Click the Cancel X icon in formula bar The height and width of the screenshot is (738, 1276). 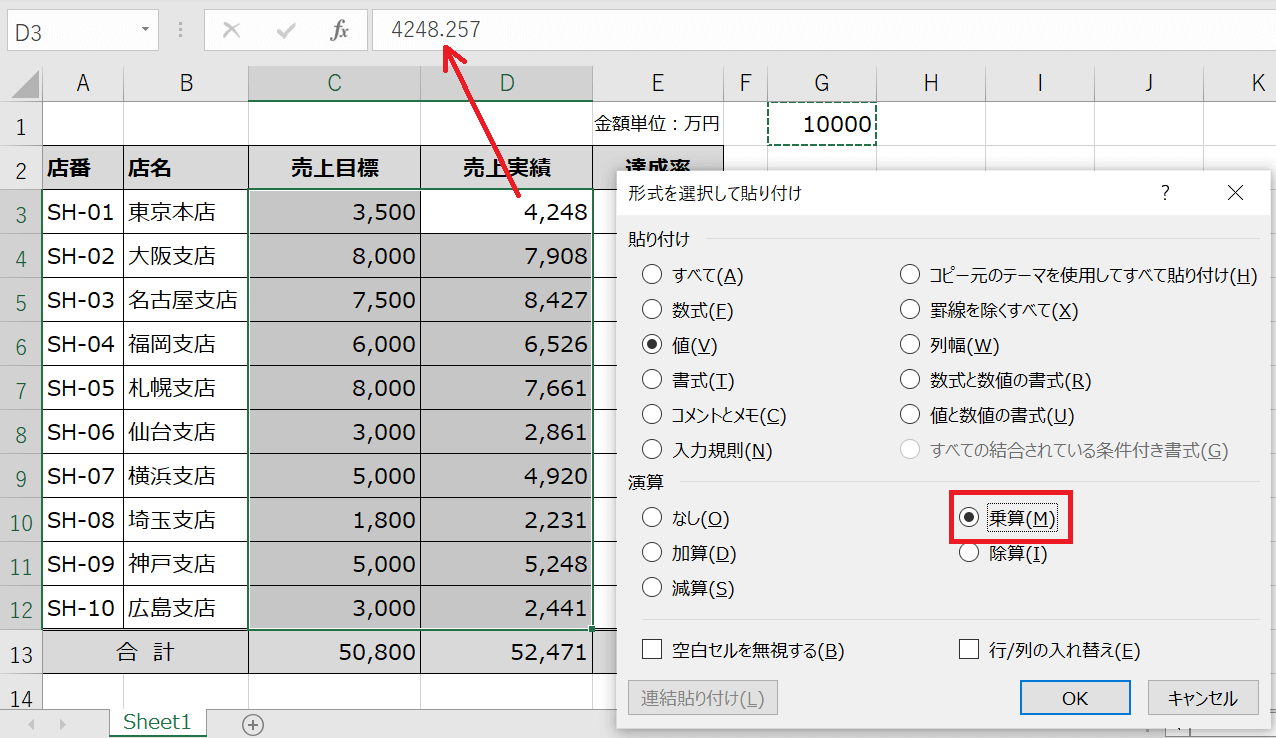[x=232, y=30]
